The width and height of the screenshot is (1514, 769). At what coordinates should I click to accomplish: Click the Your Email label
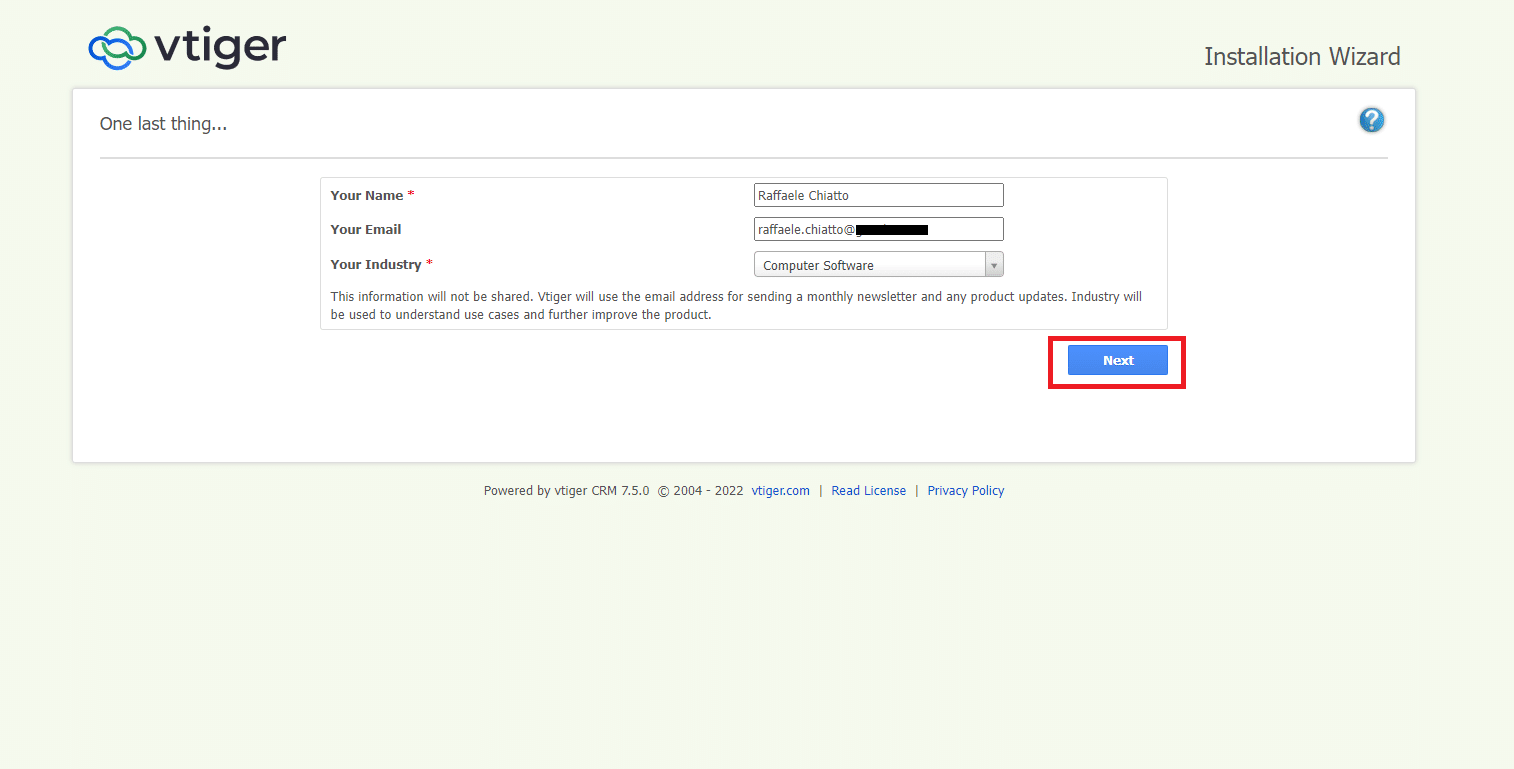tap(366, 229)
